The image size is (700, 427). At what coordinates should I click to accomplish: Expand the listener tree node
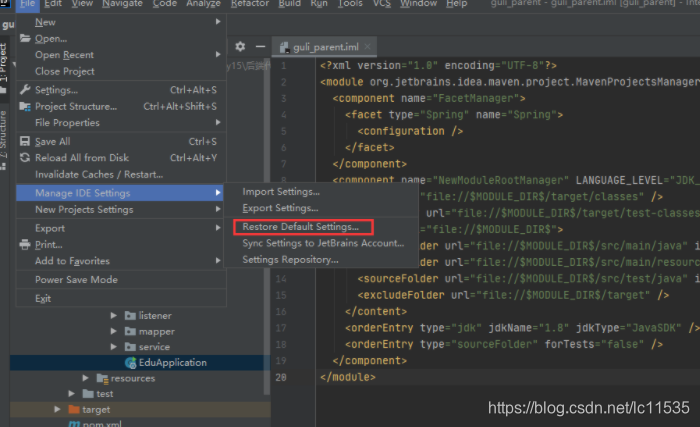click(114, 316)
